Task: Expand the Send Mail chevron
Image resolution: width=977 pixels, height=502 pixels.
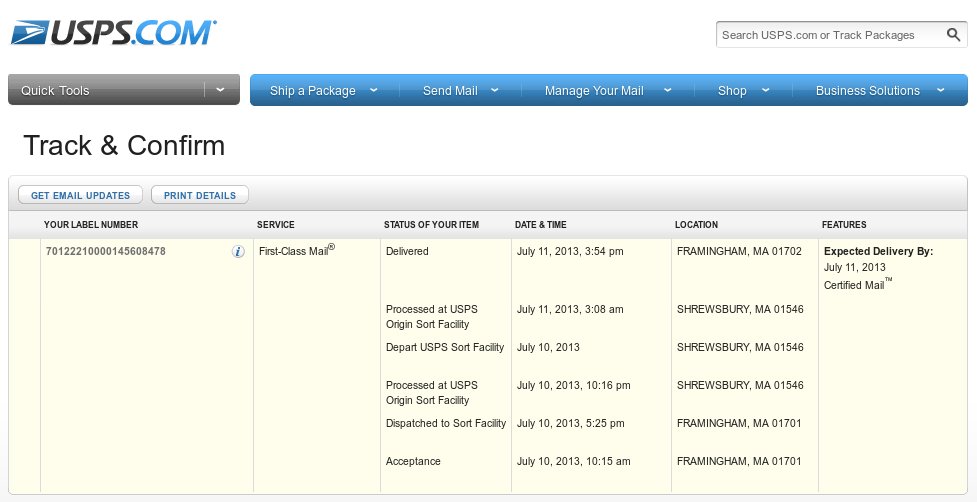Action: point(495,90)
